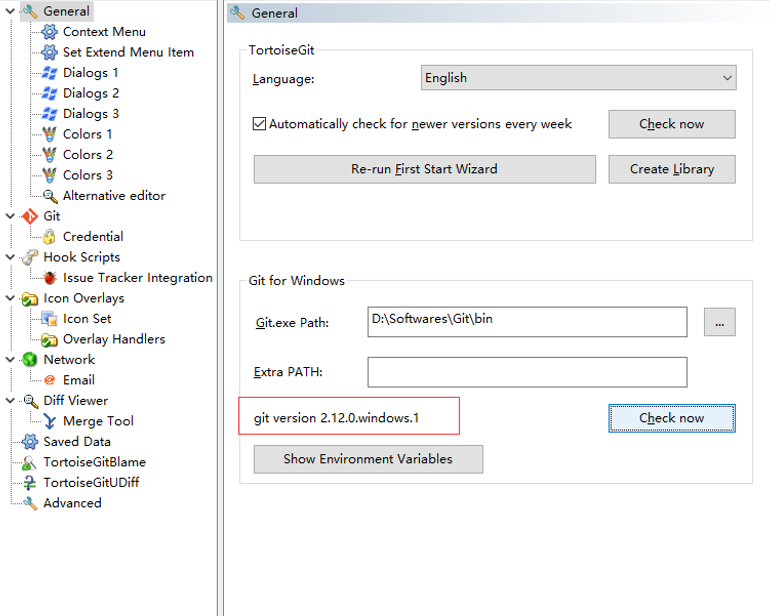The width and height of the screenshot is (770, 616).
Task: Click the Colors 3 palette icon
Action: [x=49, y=175]
